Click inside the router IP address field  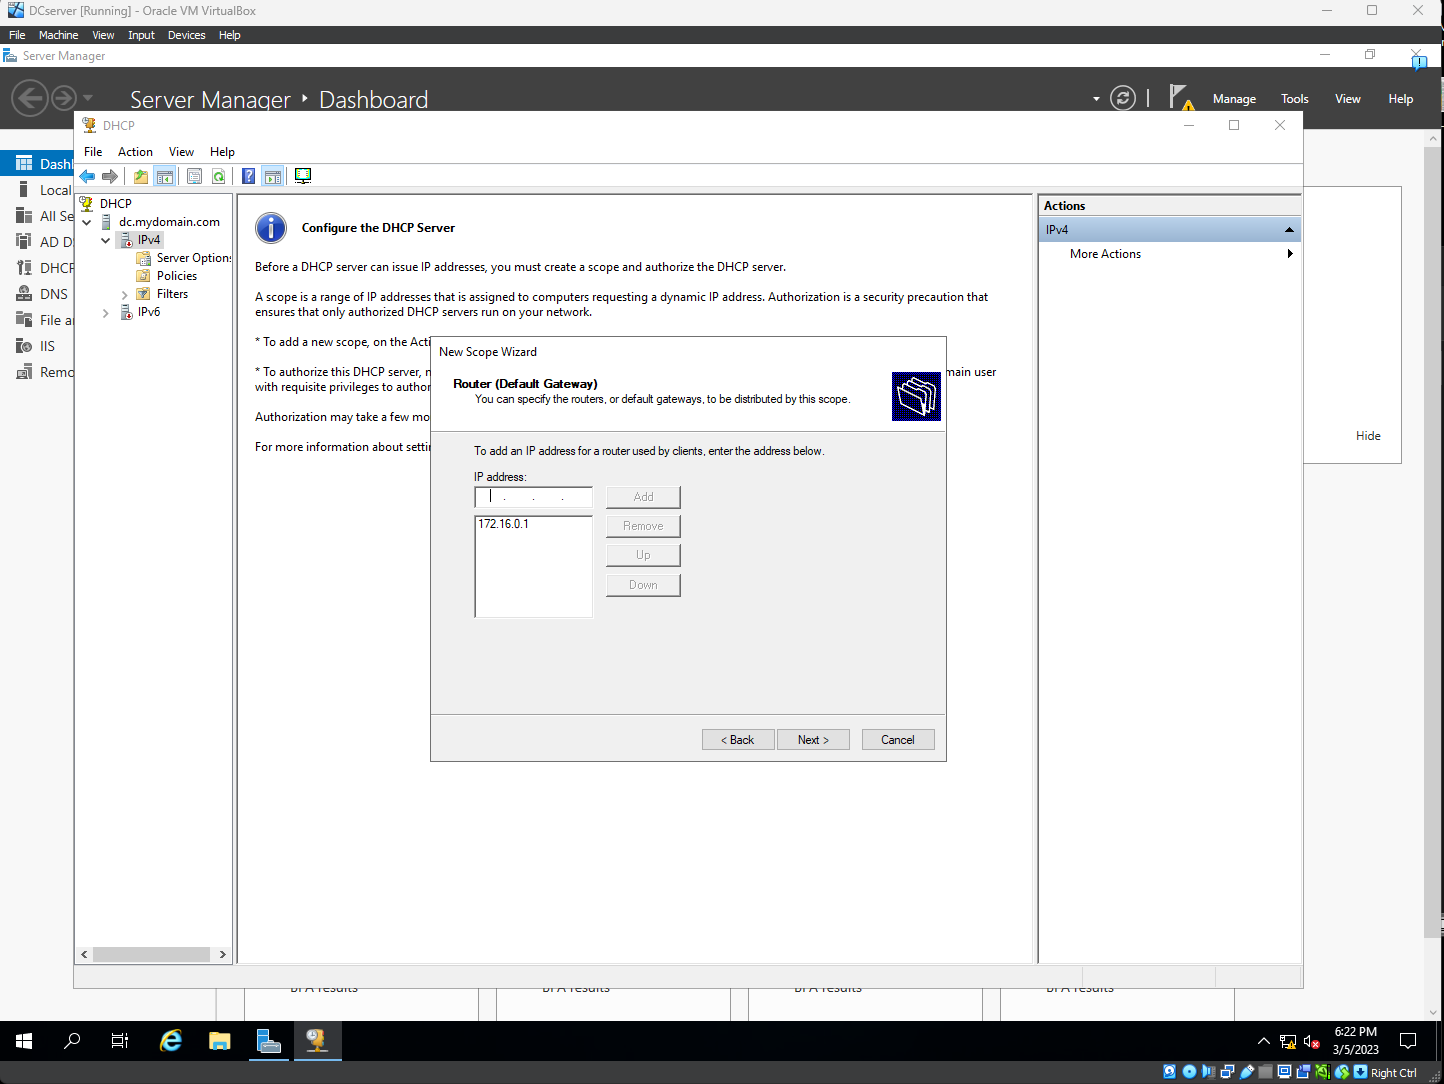coord(532,497)
